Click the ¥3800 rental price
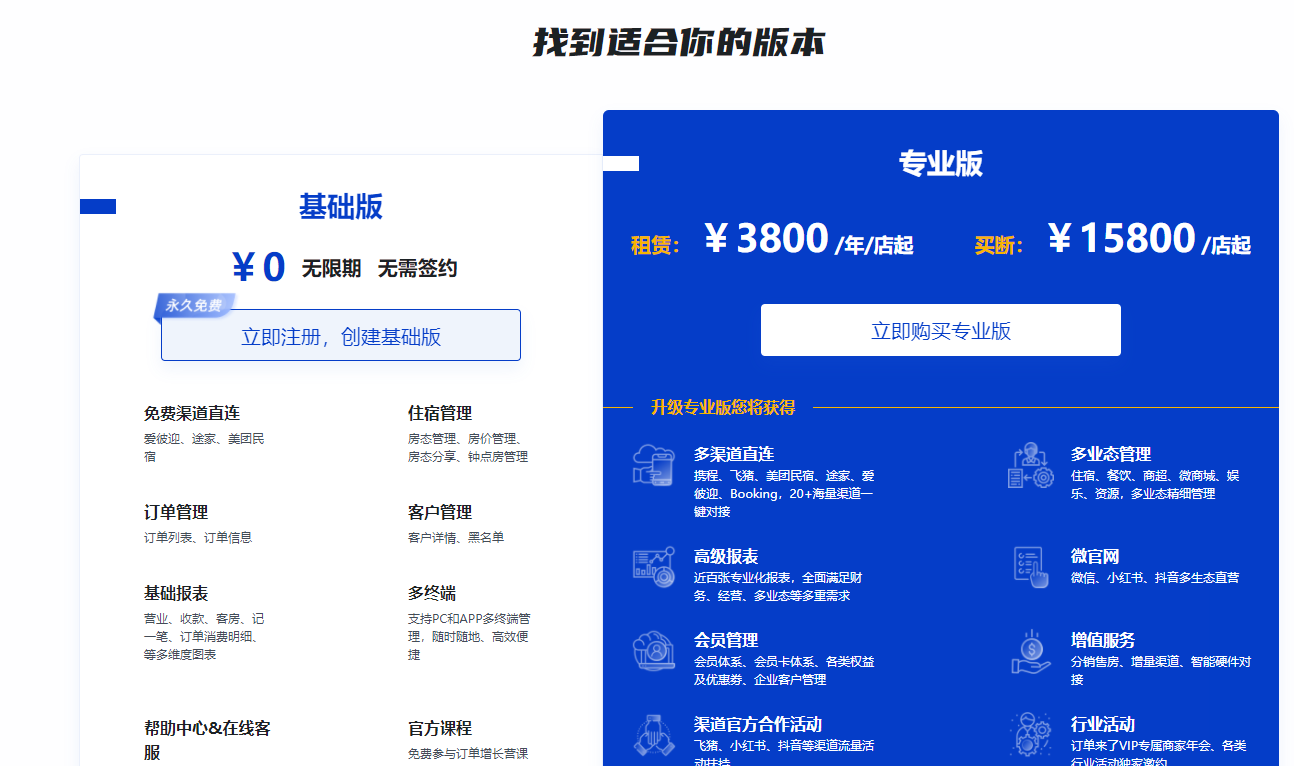Image resolution: width=1294 pixels, height=766 pixels. (x=766, y=240)
